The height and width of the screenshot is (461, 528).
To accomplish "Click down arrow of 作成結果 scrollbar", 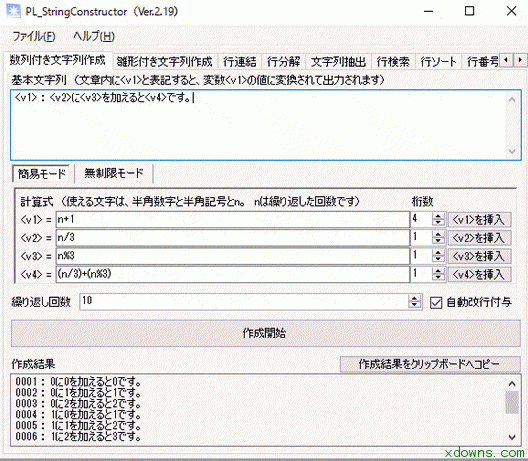I will point(512,437).
